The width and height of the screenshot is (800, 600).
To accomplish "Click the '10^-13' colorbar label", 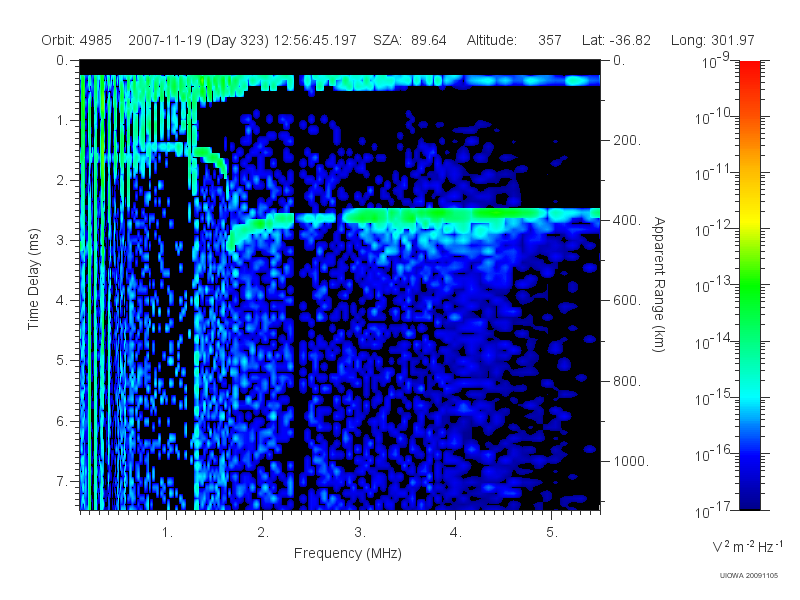I will pyautogui.click(x=714, y=285).
